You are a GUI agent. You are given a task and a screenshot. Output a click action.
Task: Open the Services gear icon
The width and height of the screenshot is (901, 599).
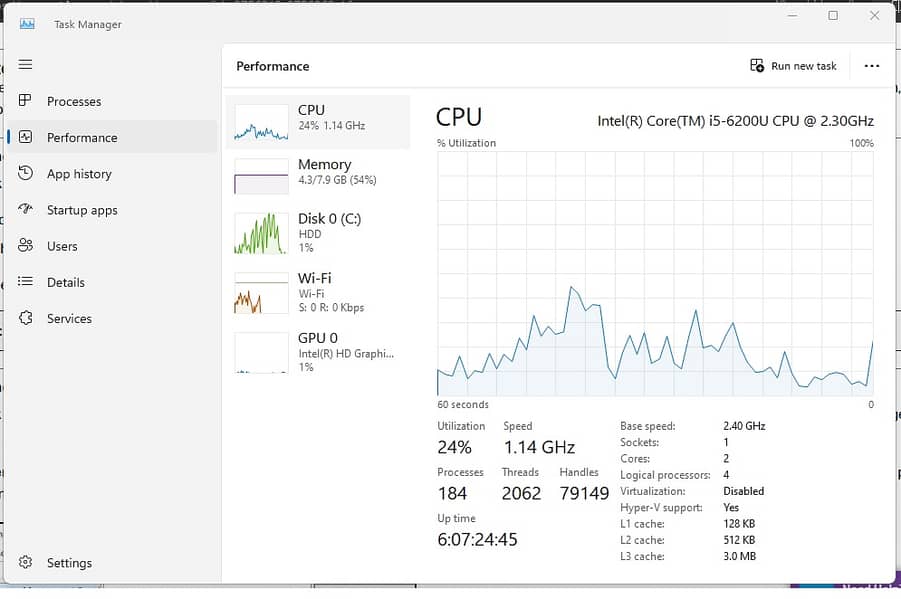coord(26,318)
